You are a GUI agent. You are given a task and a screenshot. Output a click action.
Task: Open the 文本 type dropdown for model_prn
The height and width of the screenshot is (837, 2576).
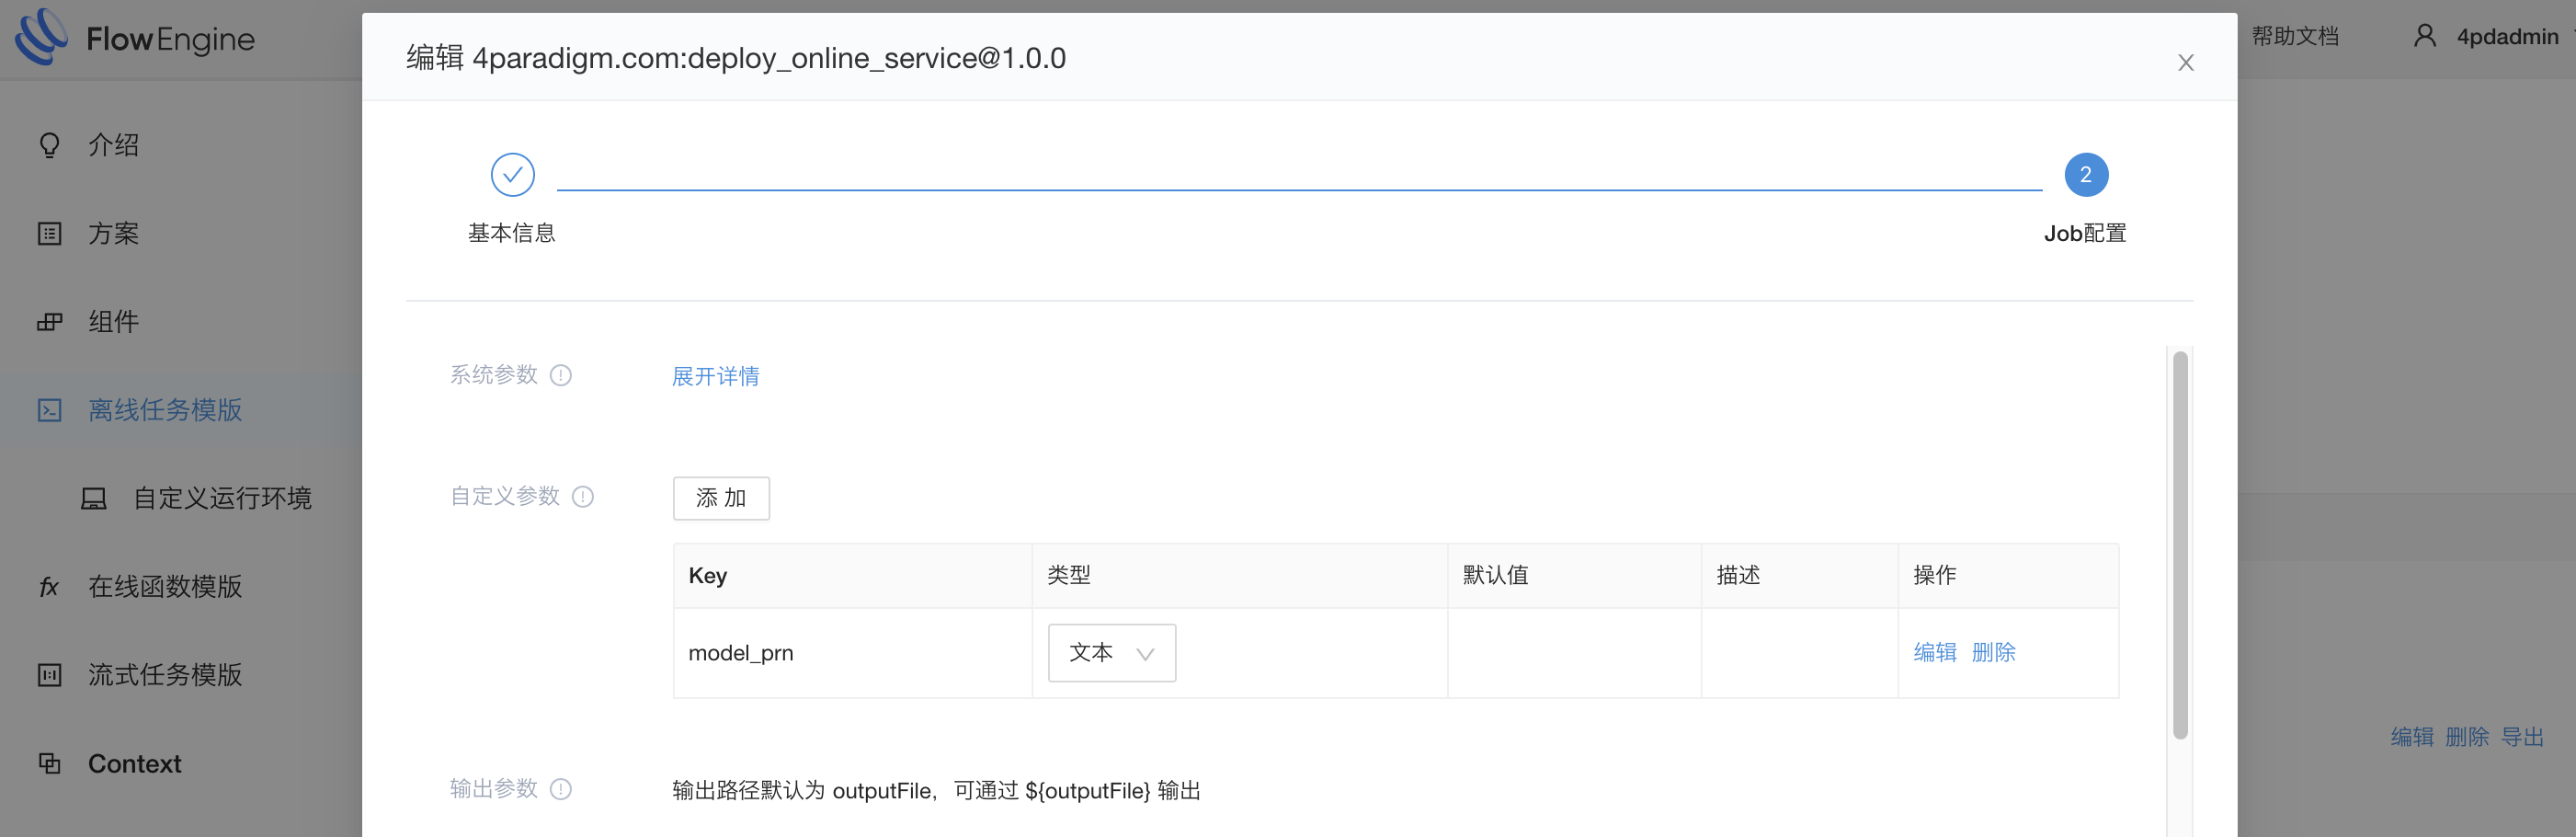1111,653
